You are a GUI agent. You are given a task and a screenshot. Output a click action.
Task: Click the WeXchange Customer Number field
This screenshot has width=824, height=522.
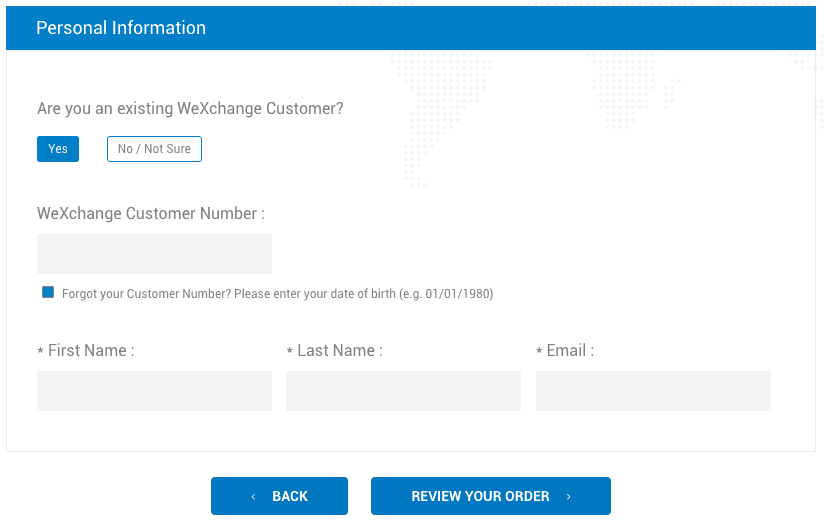click(154, 254)
